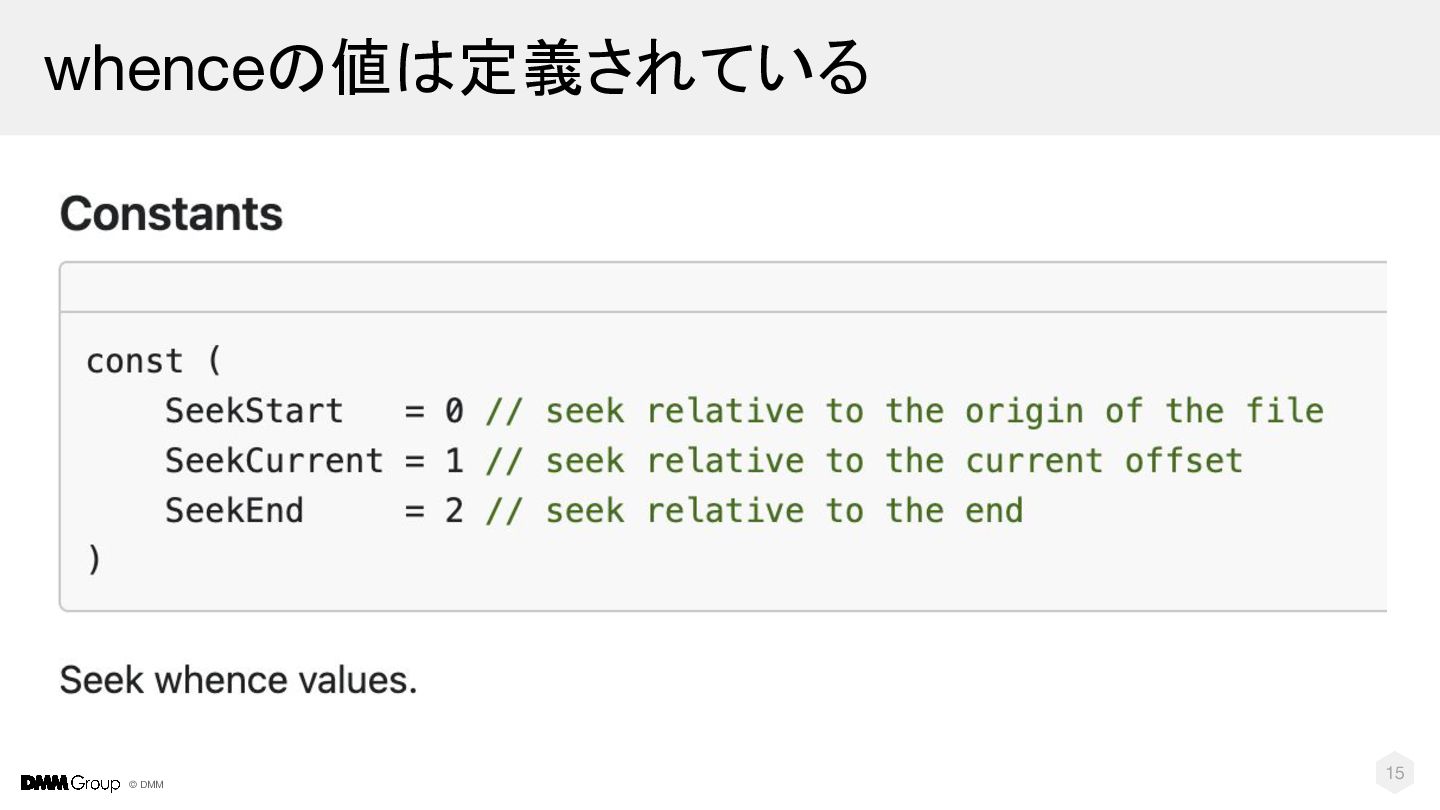Click the value 2 assigned to SeekEnd
This screenshot has height=810, width=1440.
454,511
